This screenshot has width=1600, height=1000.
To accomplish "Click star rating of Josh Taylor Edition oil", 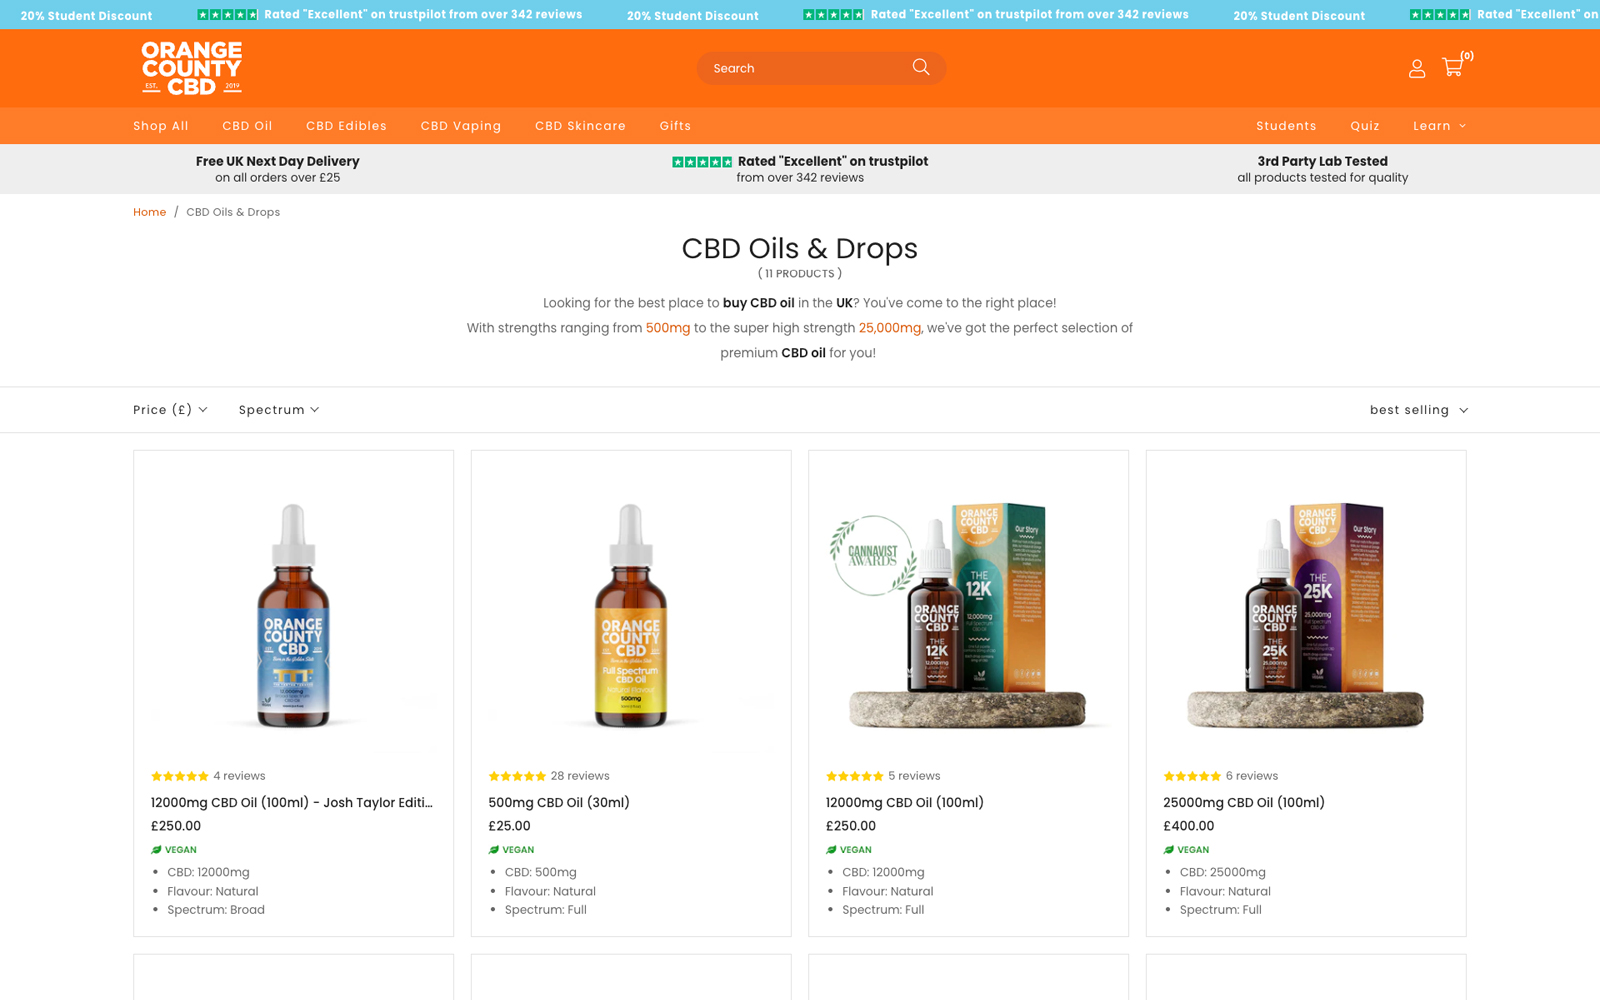I will coord(179,776).
